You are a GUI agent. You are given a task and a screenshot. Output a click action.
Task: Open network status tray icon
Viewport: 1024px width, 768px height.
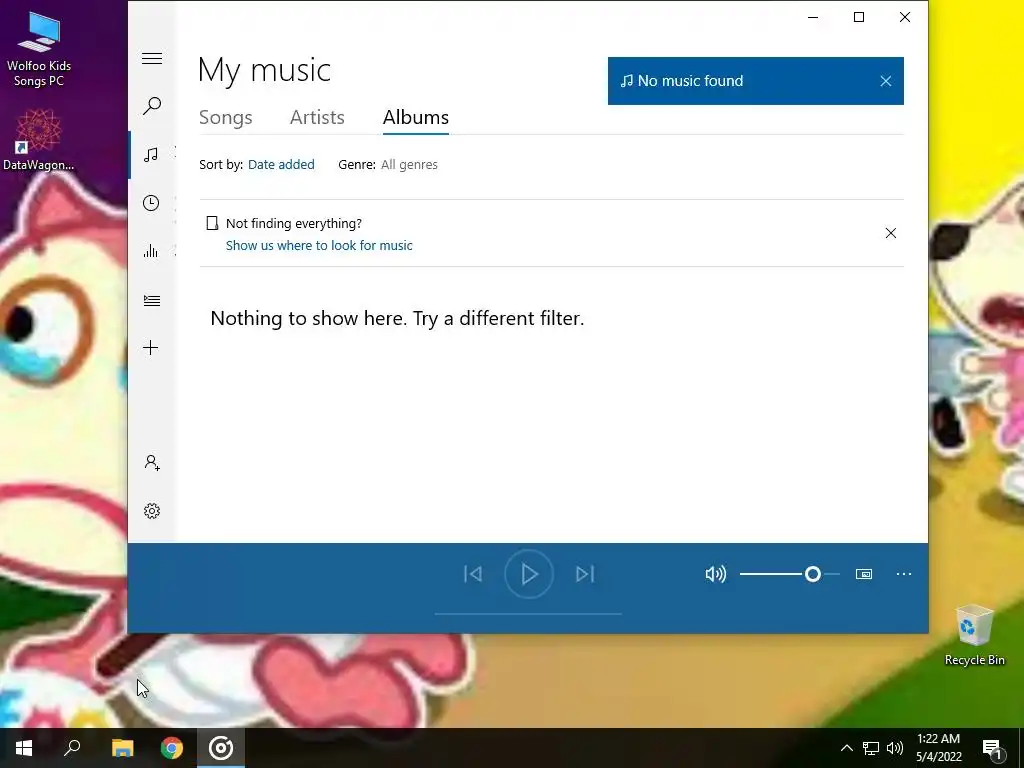(x=871, y=748)
